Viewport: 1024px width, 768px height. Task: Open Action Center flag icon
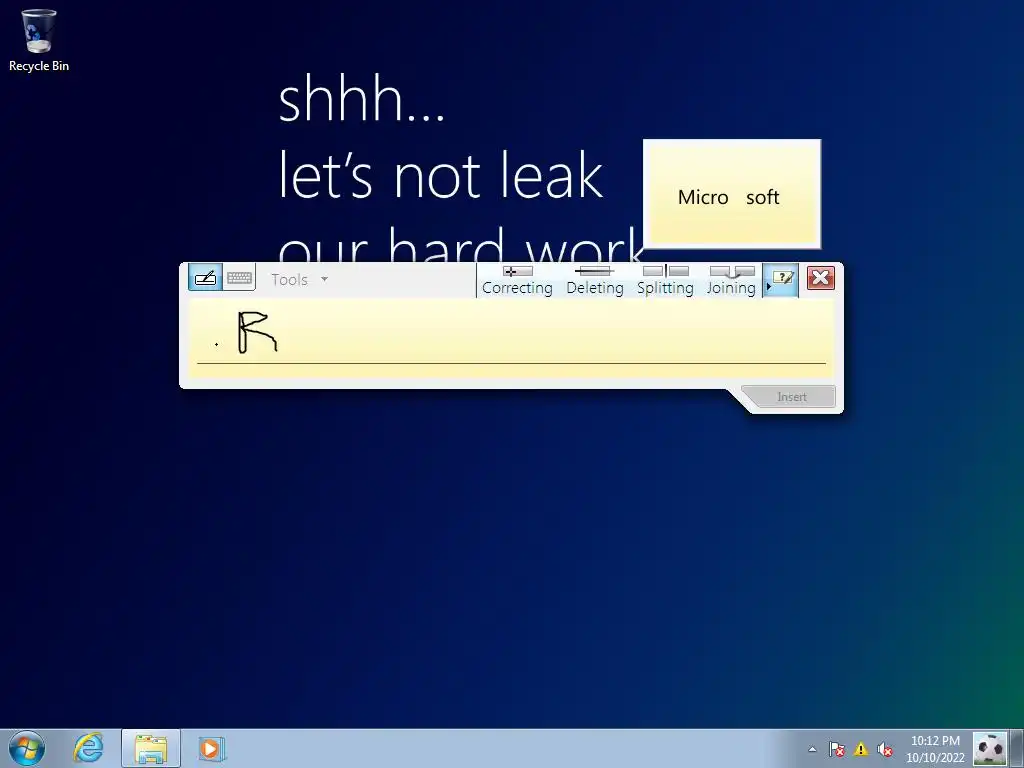click(x=837, y=749)
